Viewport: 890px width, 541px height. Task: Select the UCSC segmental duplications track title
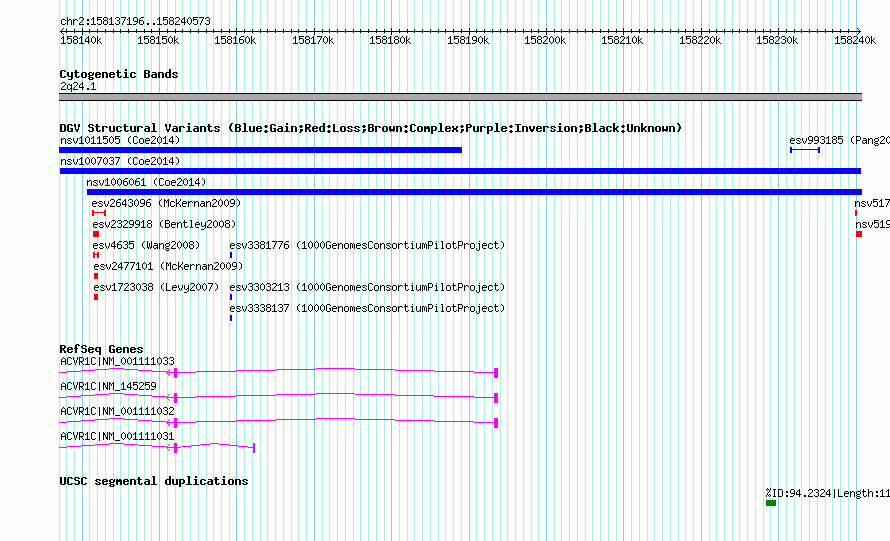[x=154, y=481]
